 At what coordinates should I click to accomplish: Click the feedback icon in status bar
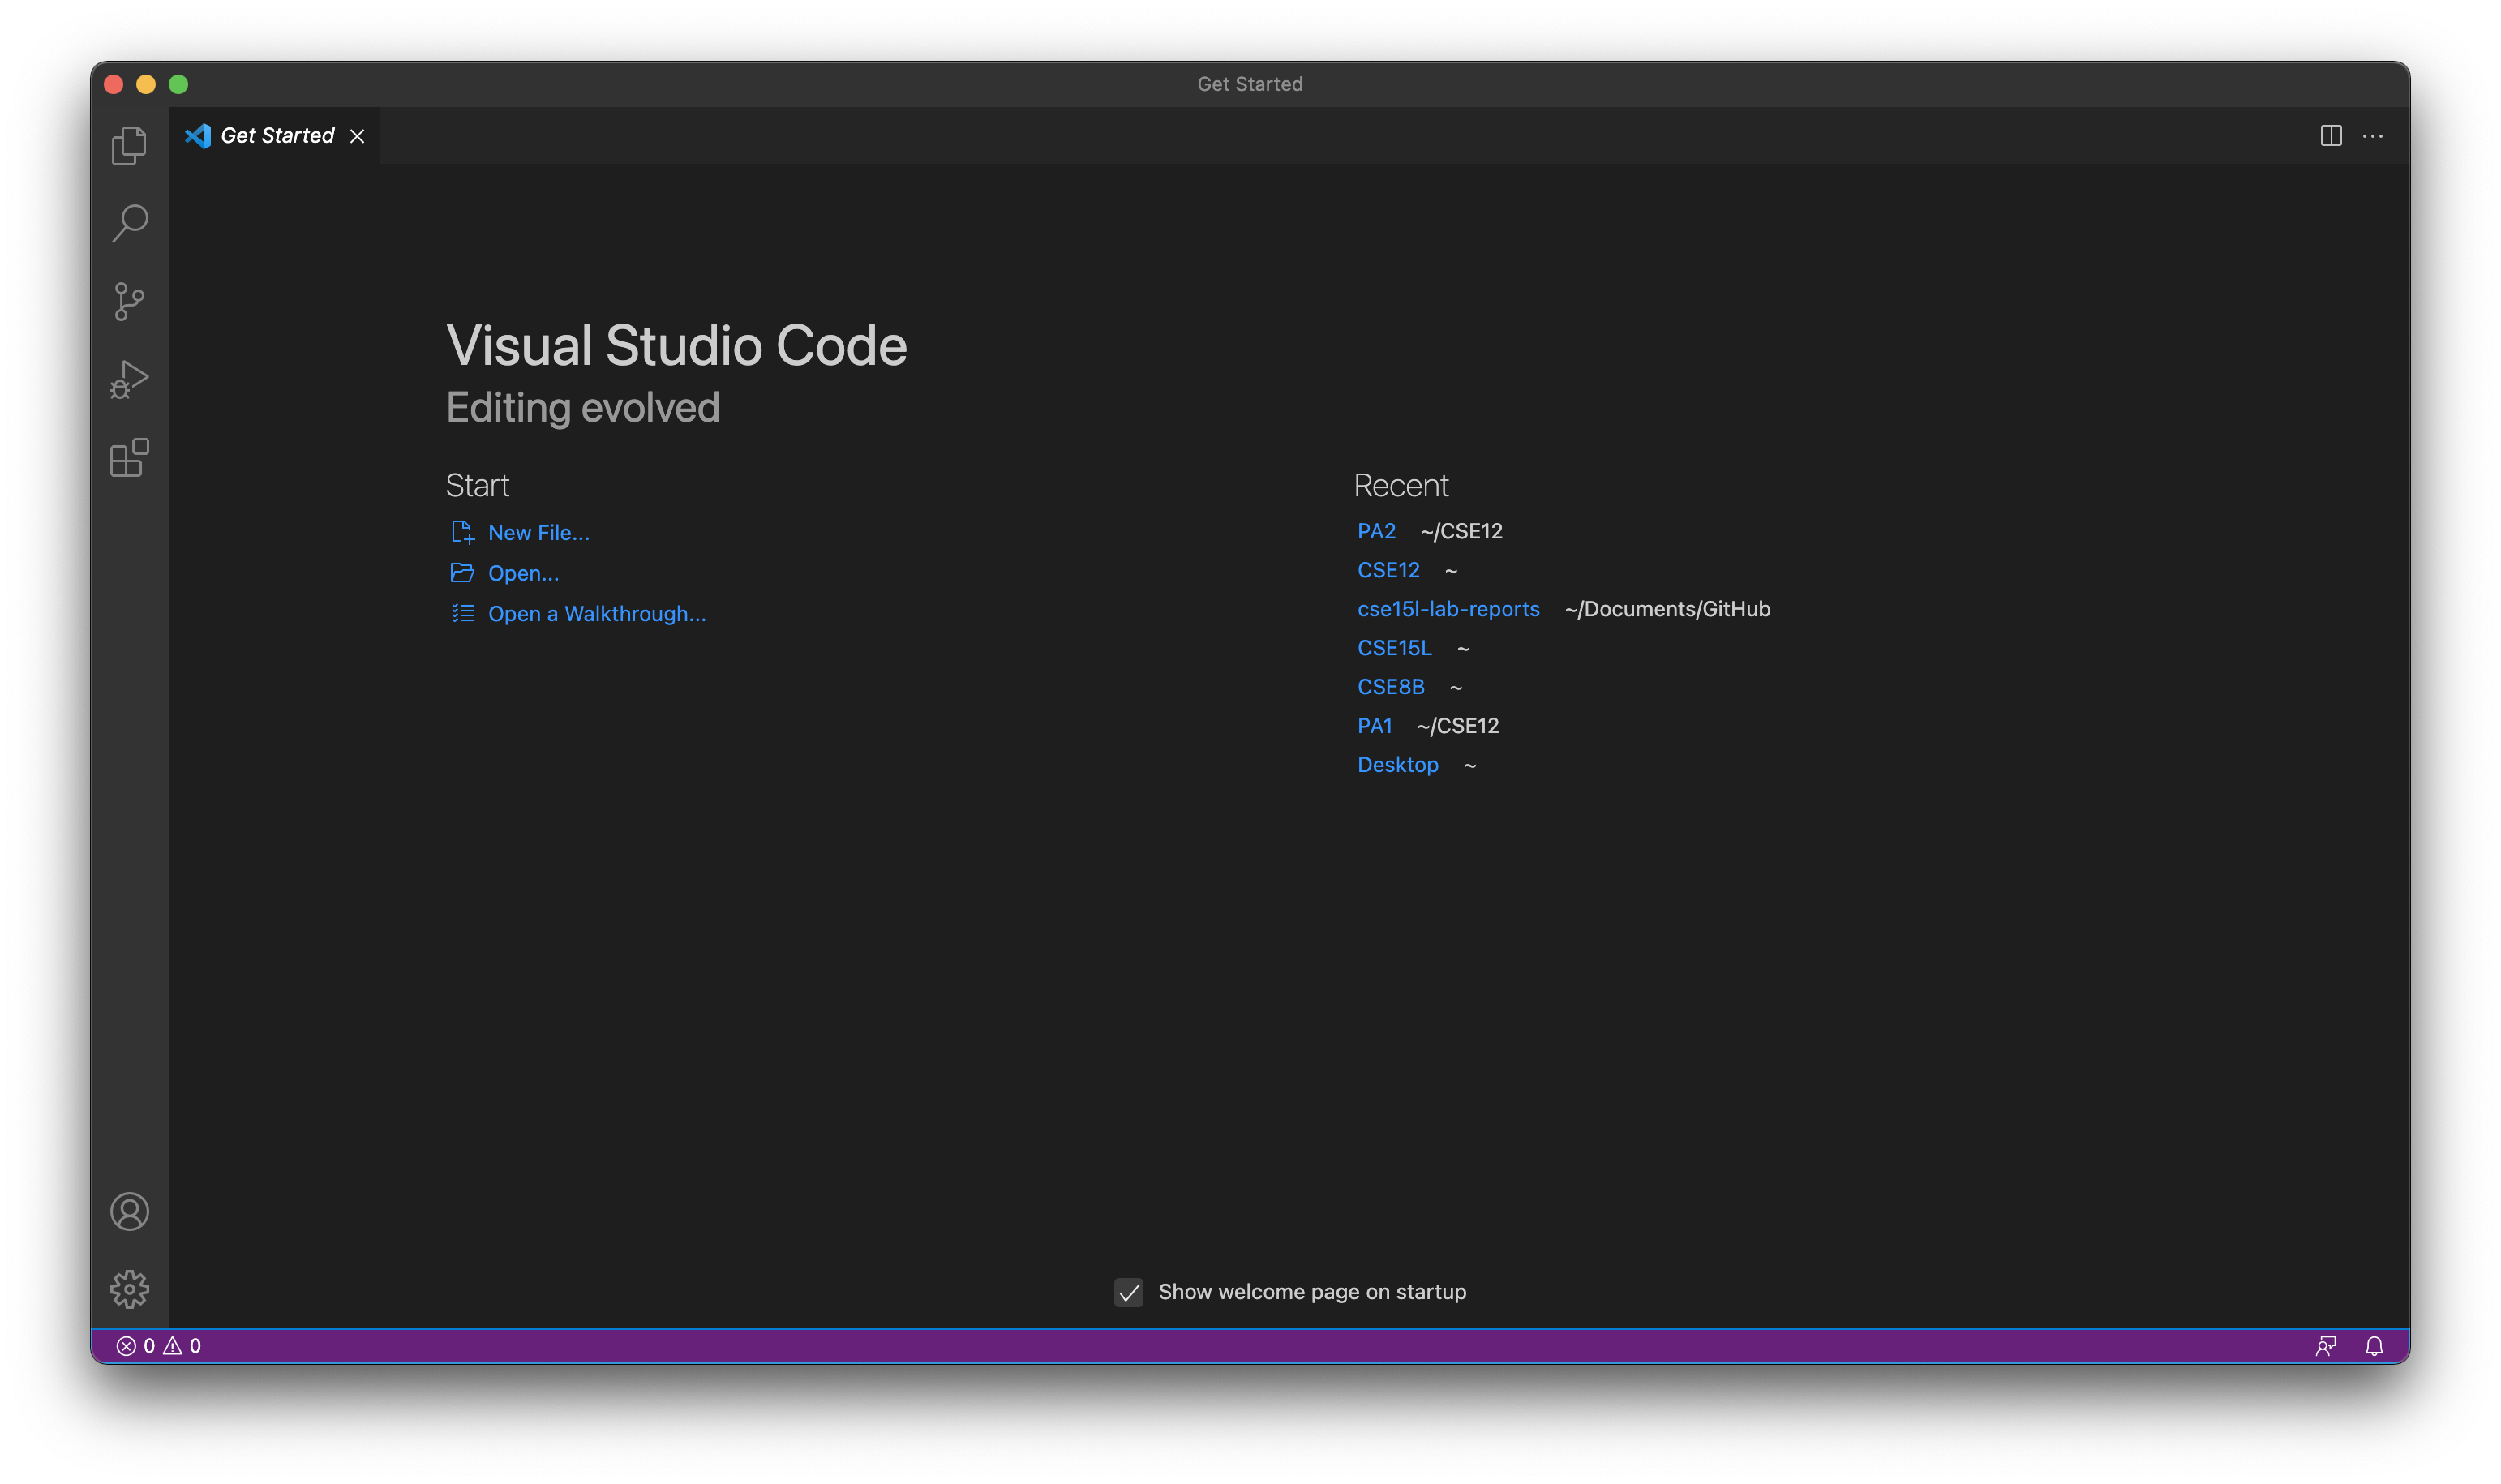point(2325,1346)
